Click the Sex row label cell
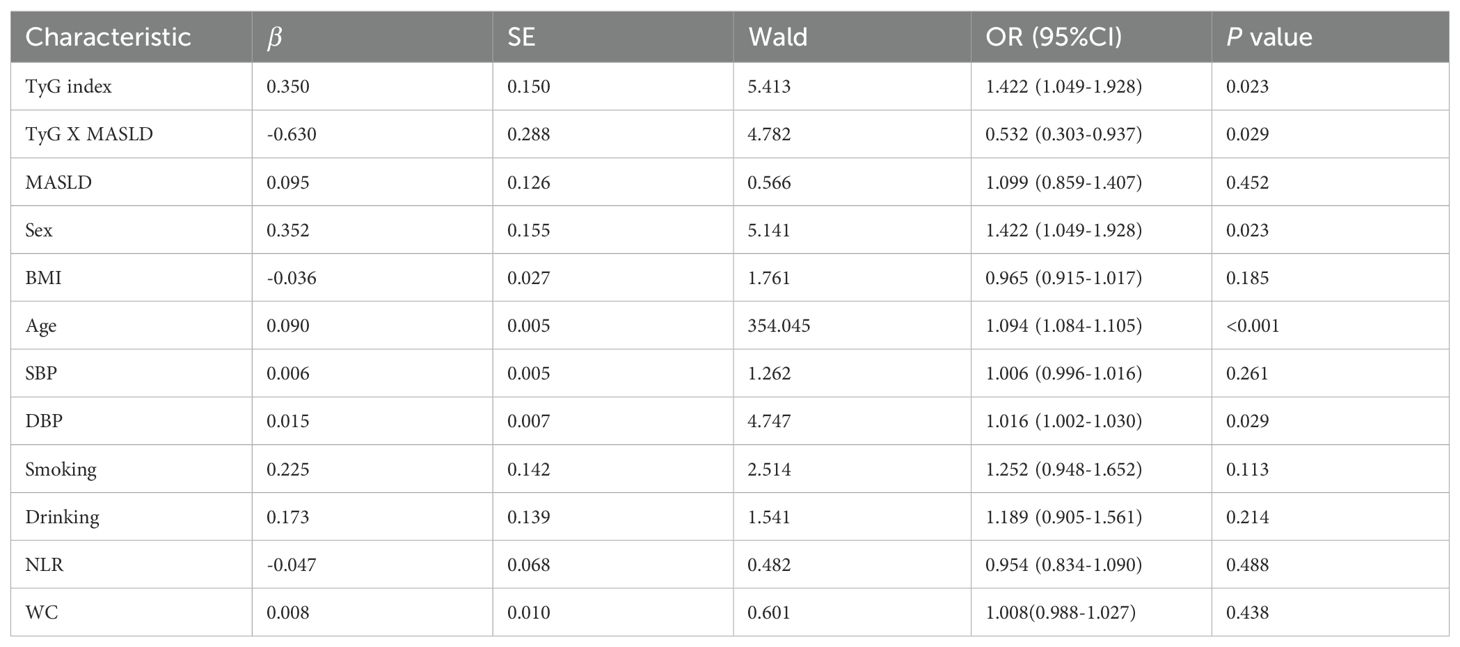 coord(39,230)
